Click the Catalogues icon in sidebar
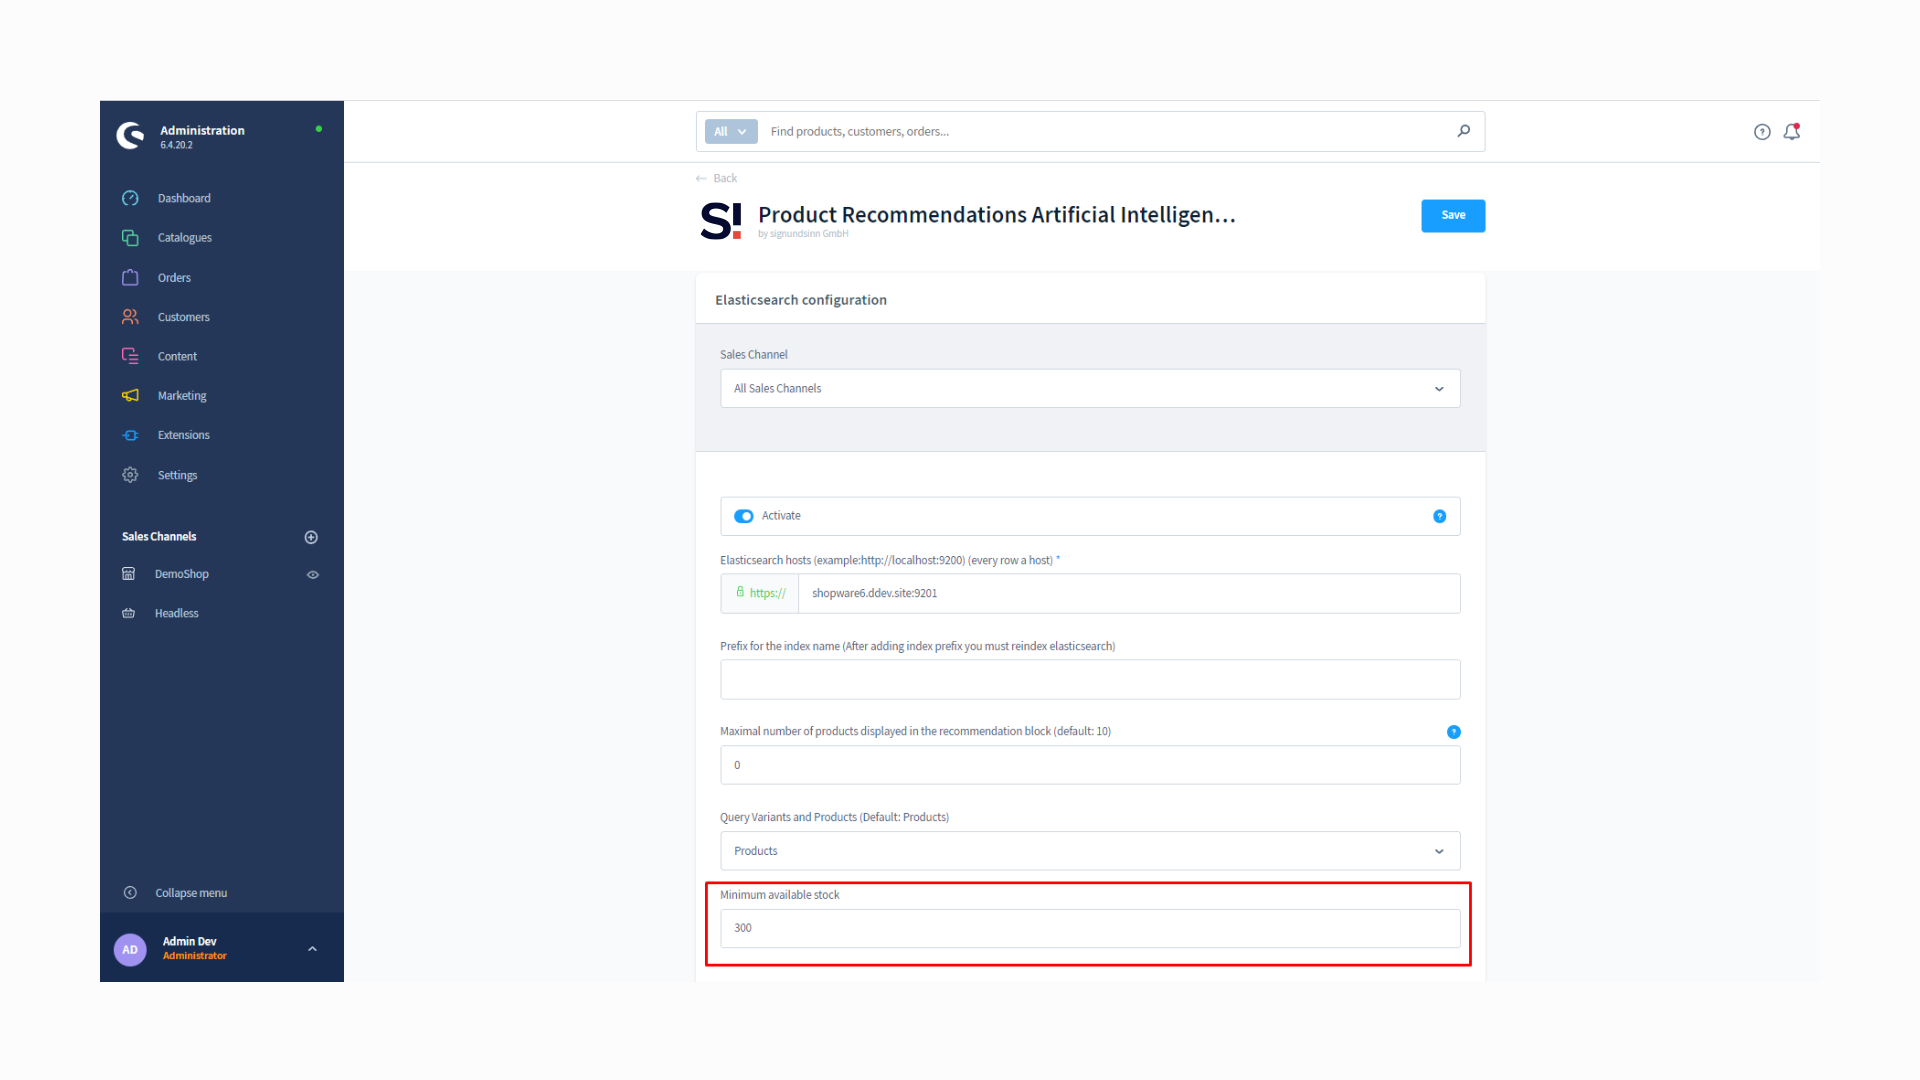This screenshot has width=1920, height=1080. coord(129,237)
